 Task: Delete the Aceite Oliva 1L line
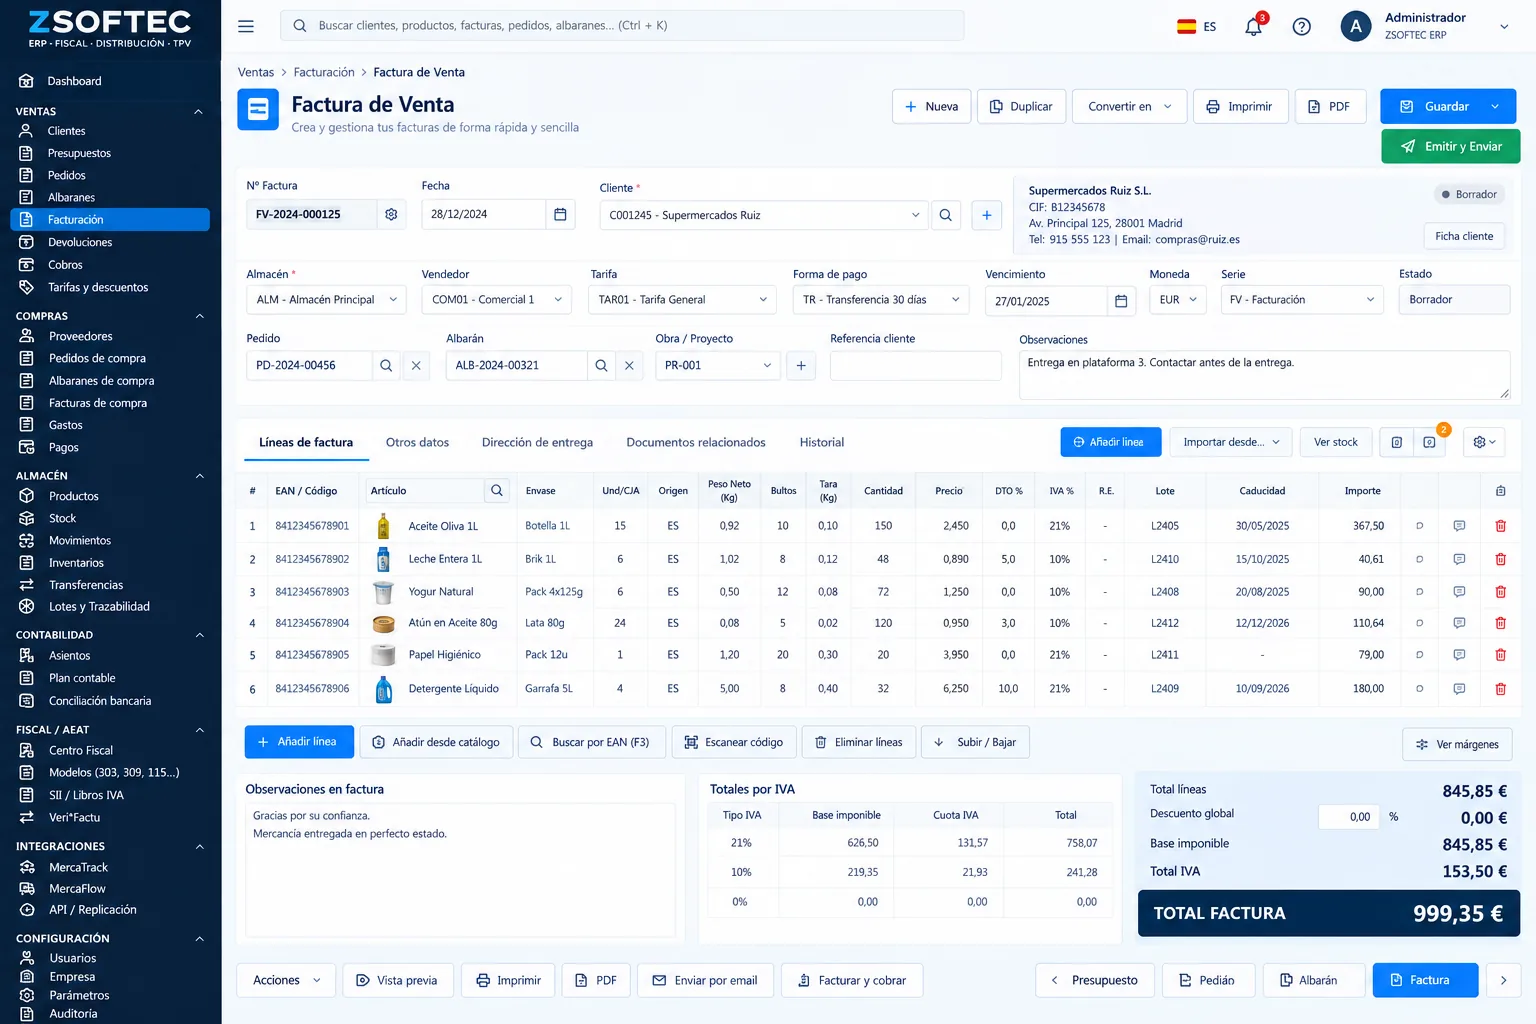1500,526
